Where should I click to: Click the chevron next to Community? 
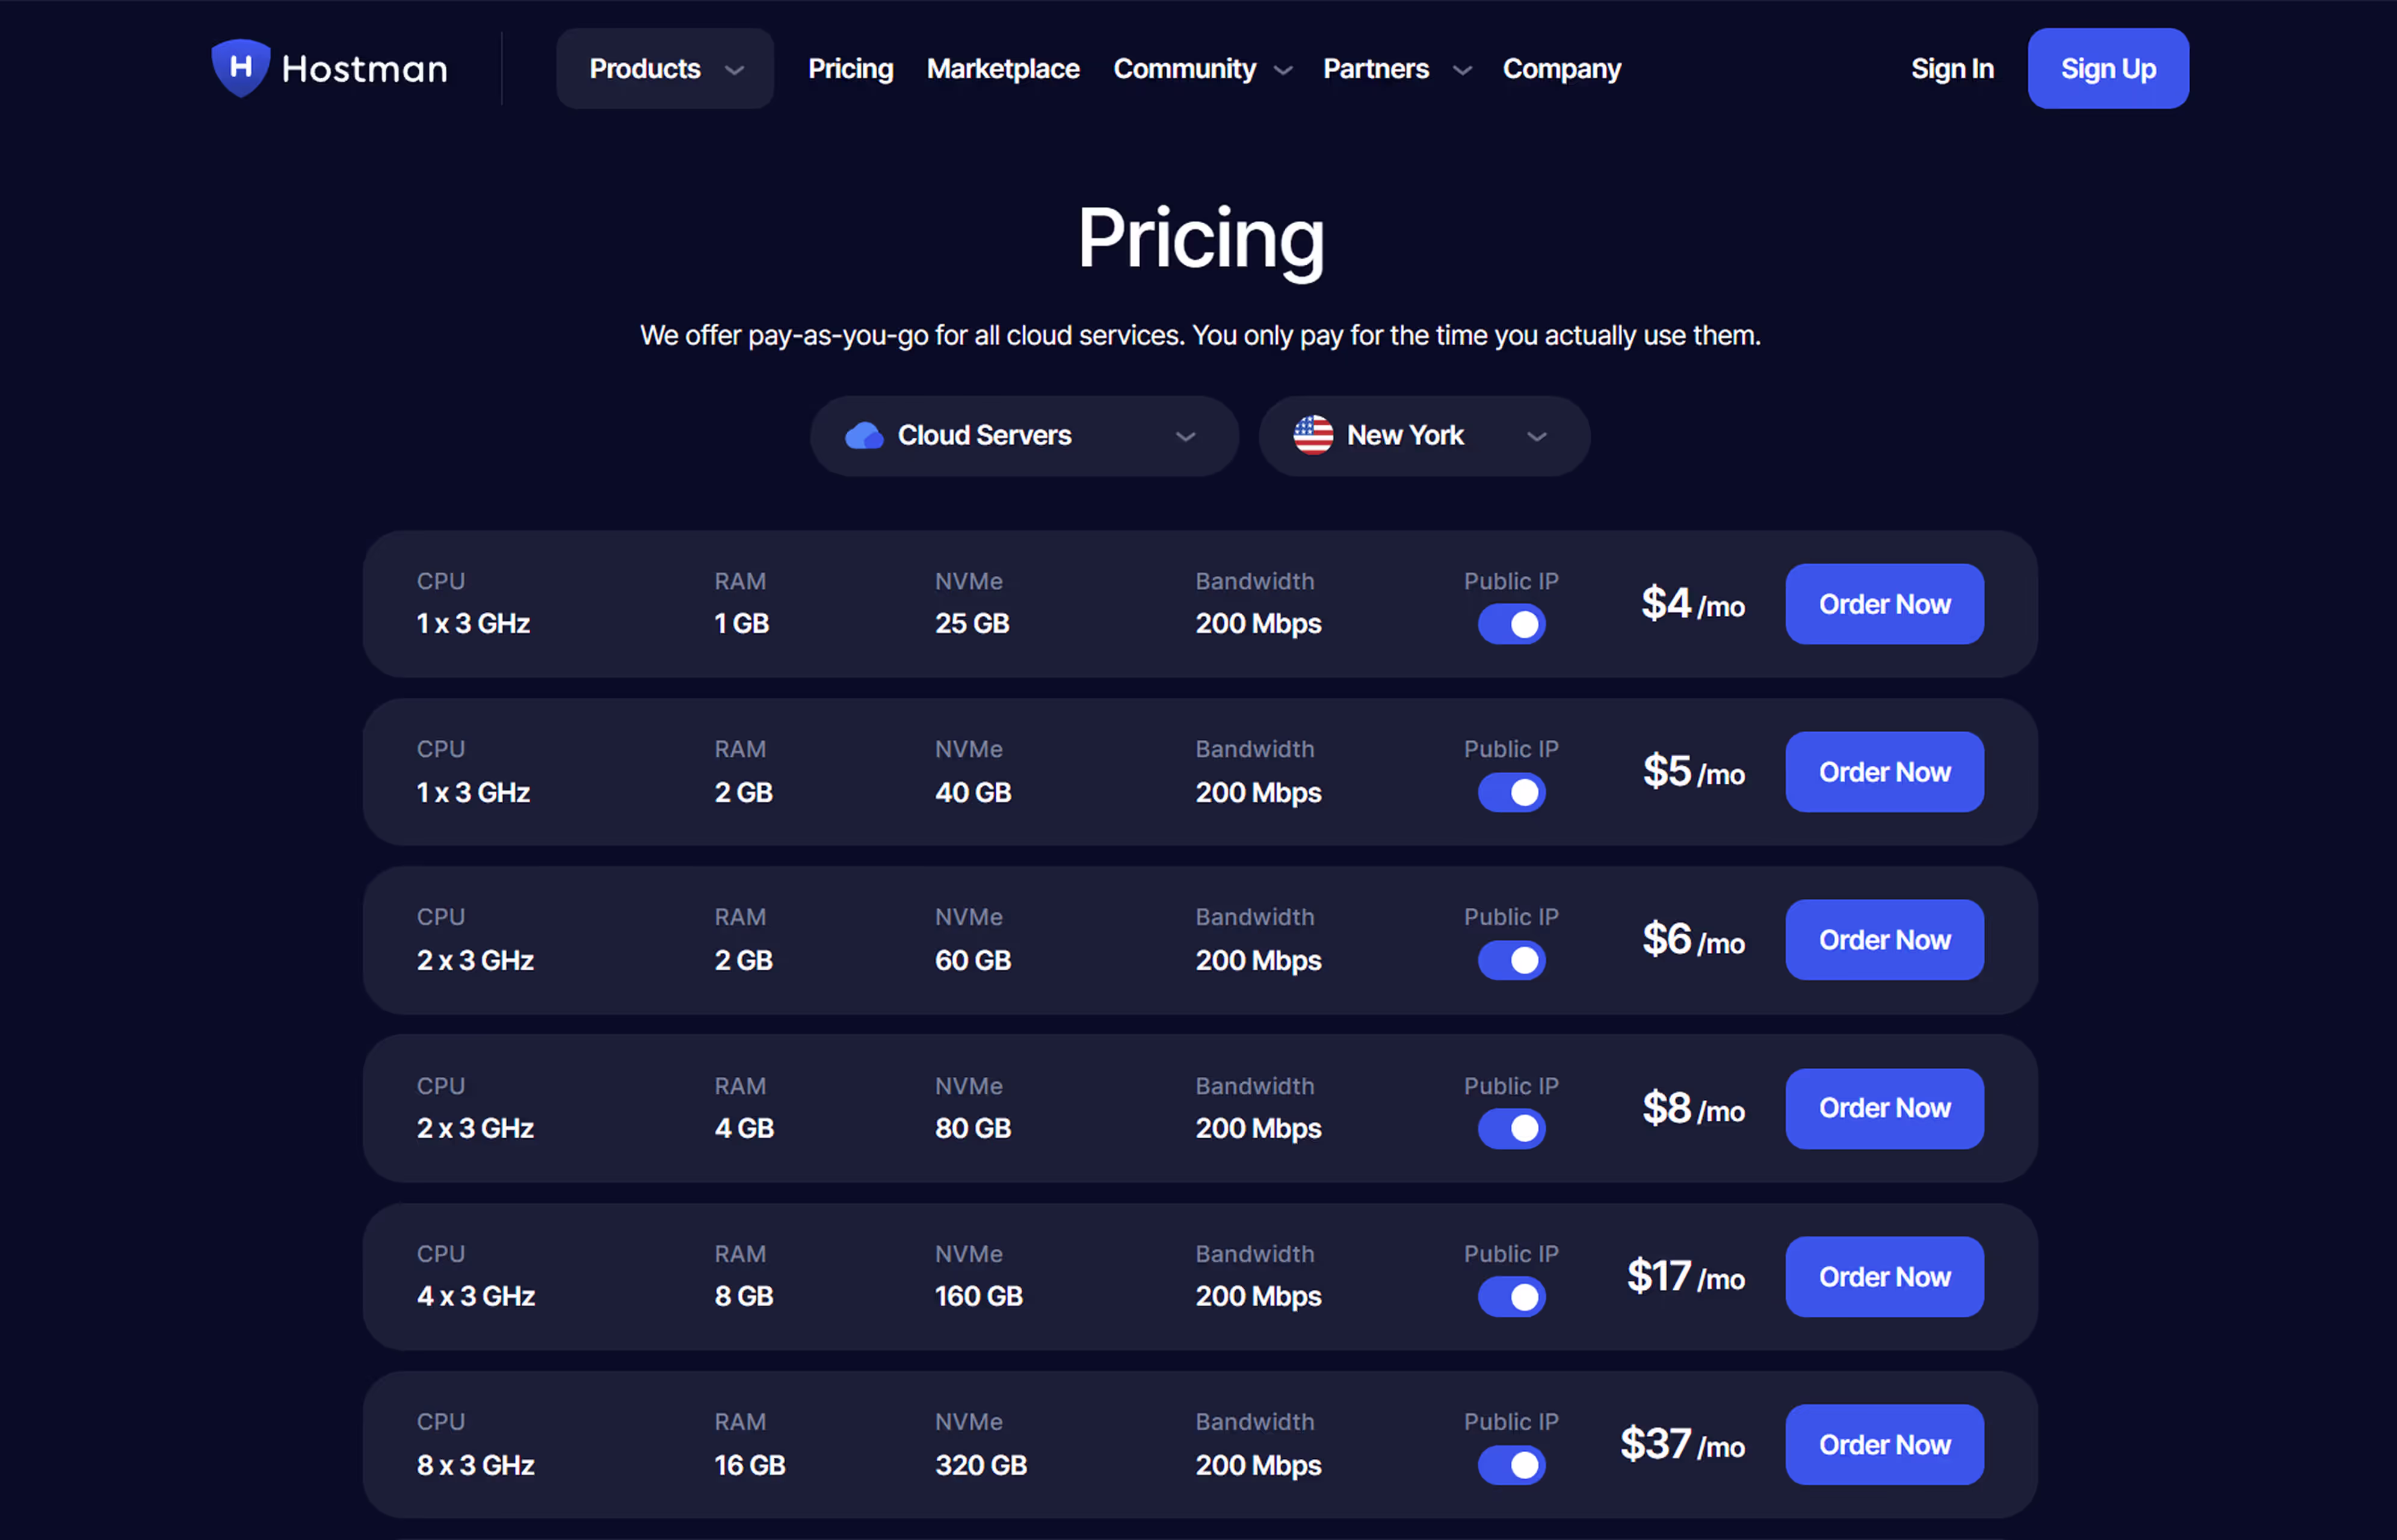(x=1283, y=70)
